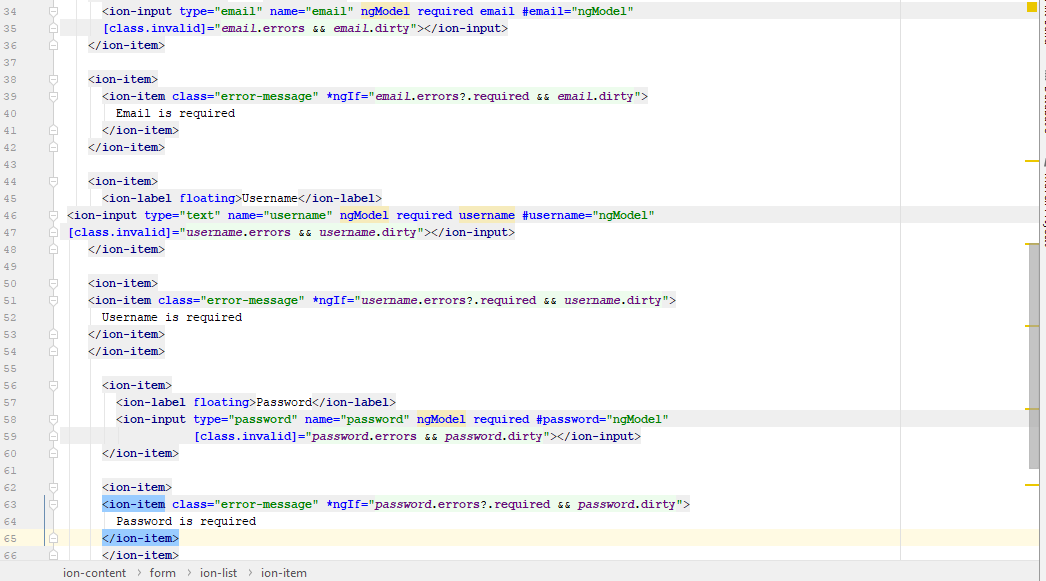Viewport: 1046px width, 581px height.
Task: Collapse the ion-item block at line 62
Action: pyautogui.click(x=54, y=487)
